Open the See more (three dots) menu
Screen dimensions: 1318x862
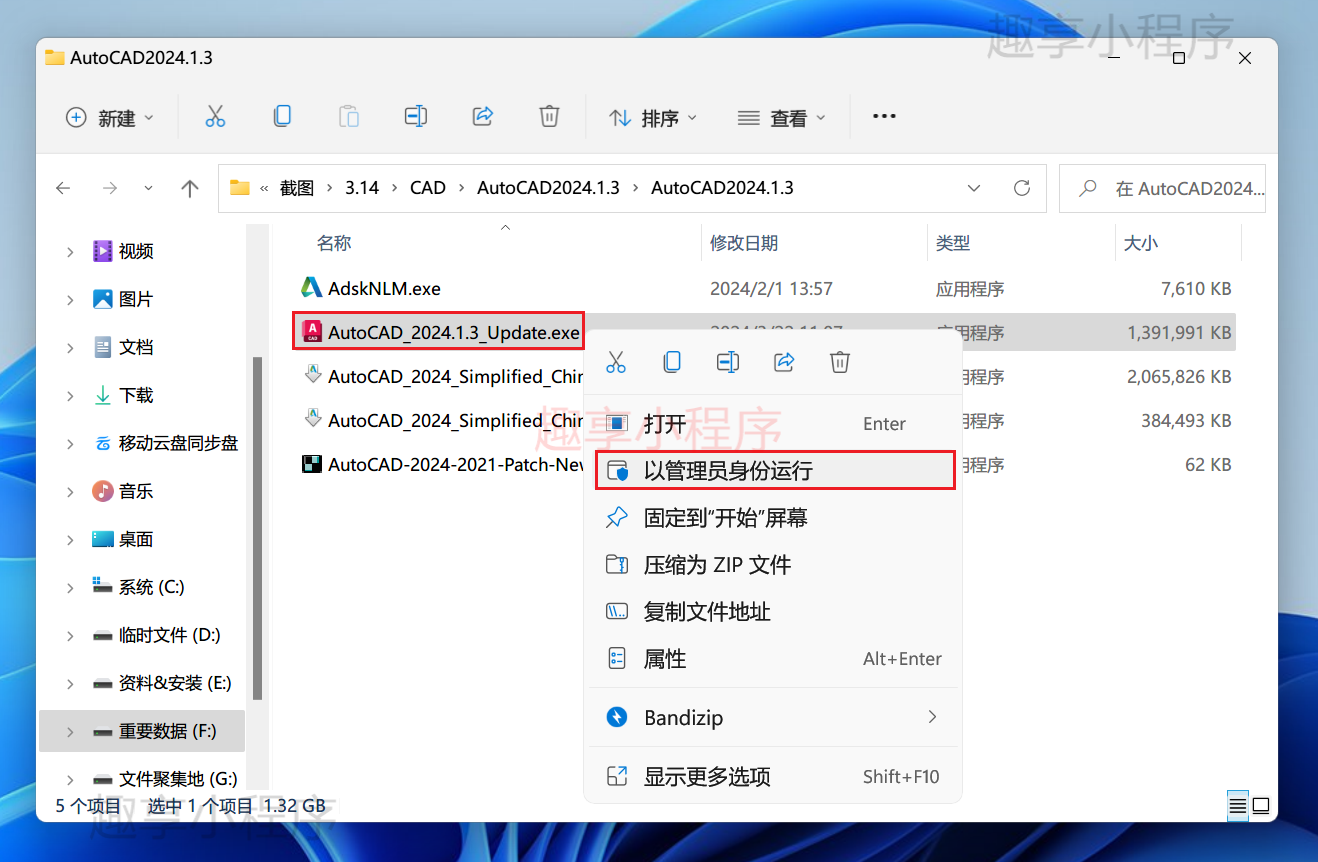click(884, 117)
